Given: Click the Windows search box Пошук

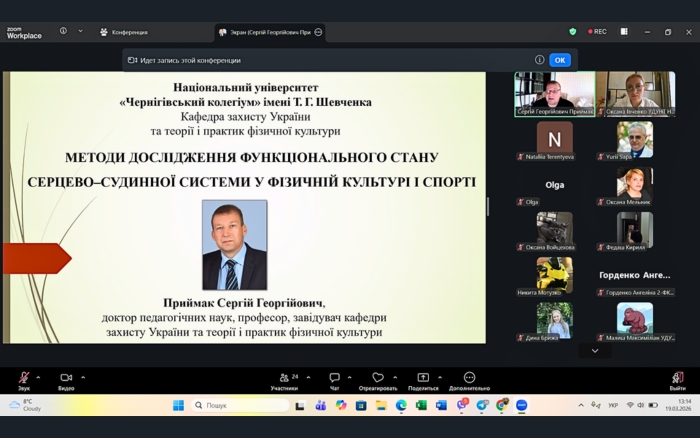Looking at the screenshot, I should 241,405.
